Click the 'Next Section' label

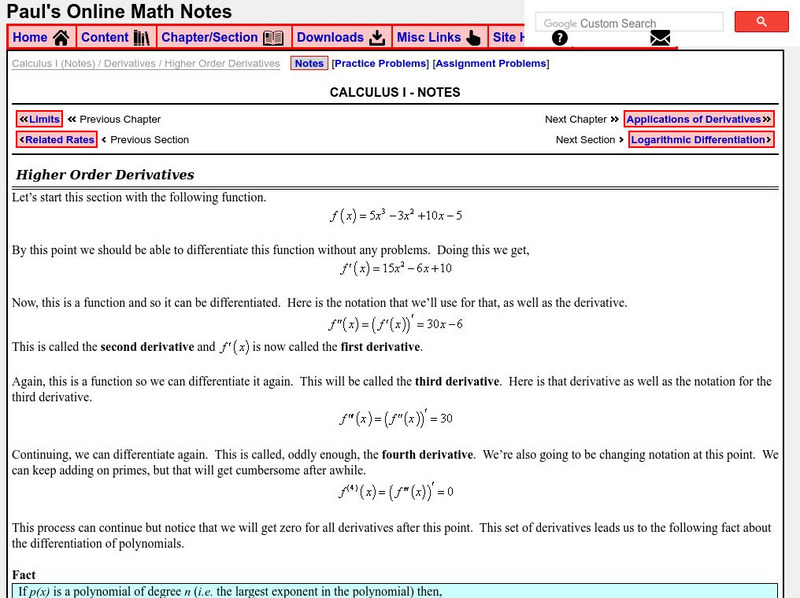coord(585,139)
